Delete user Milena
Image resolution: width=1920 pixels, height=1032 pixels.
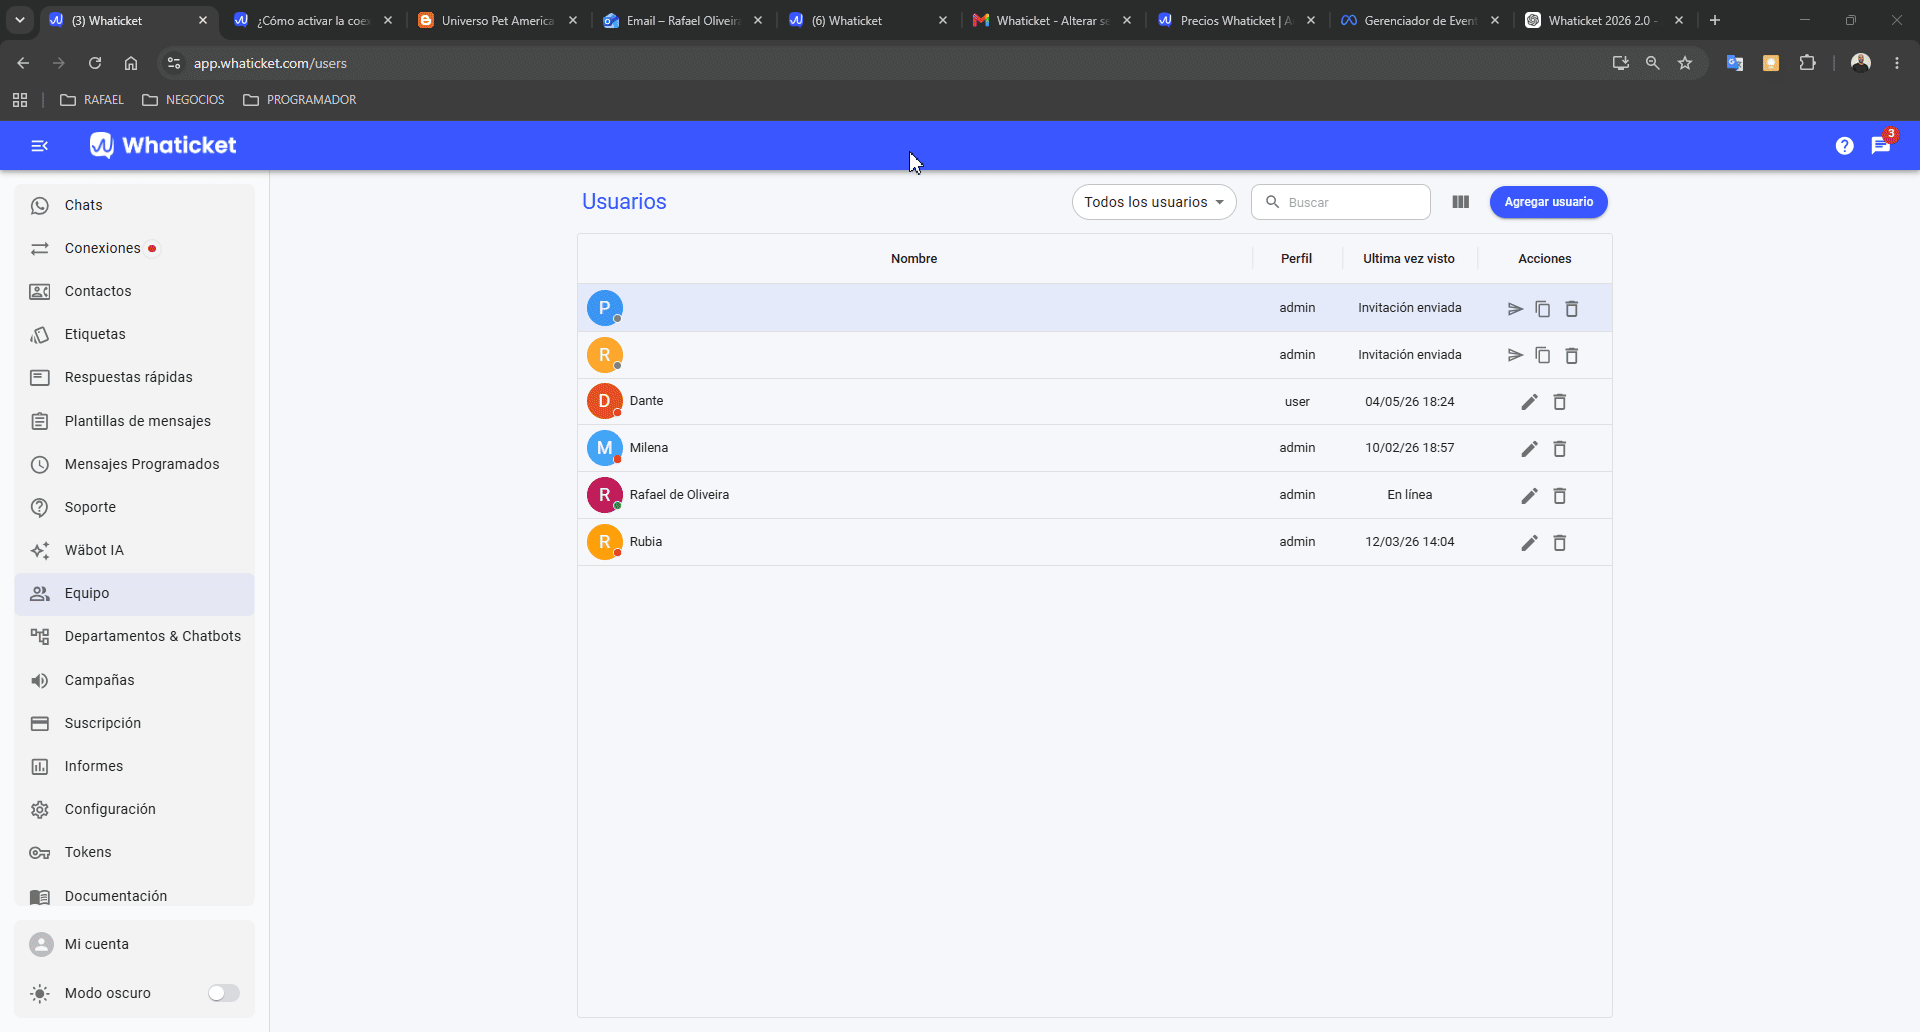[1560, 449]
